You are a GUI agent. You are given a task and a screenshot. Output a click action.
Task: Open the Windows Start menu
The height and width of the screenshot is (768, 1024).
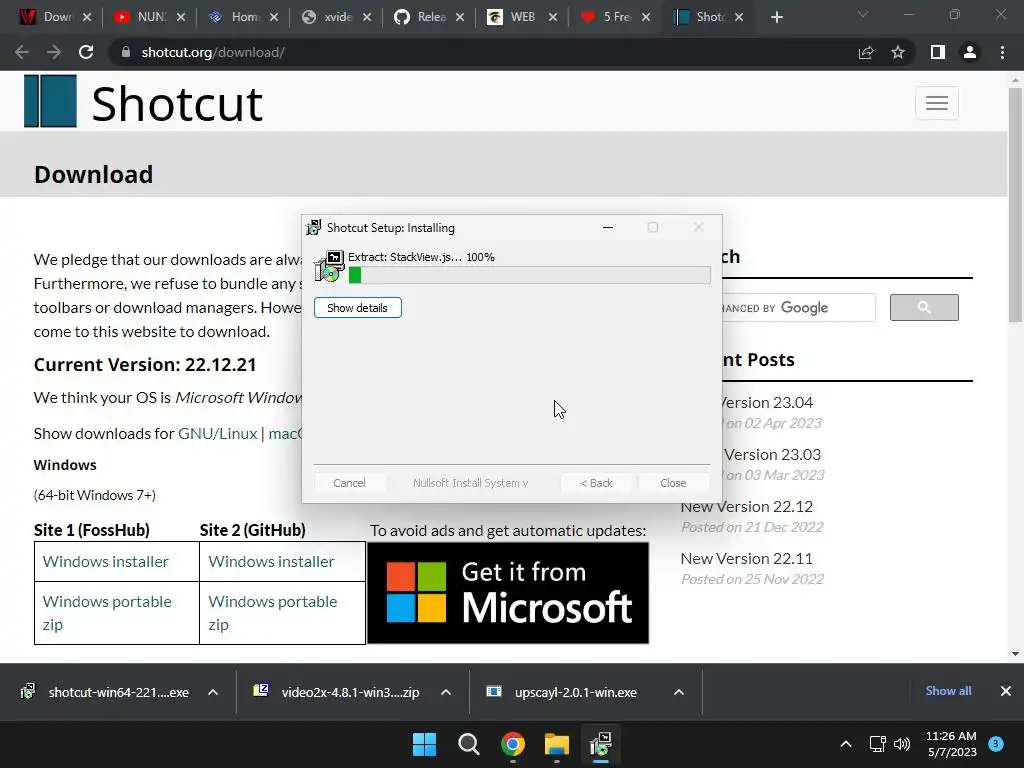pos(424,744)
